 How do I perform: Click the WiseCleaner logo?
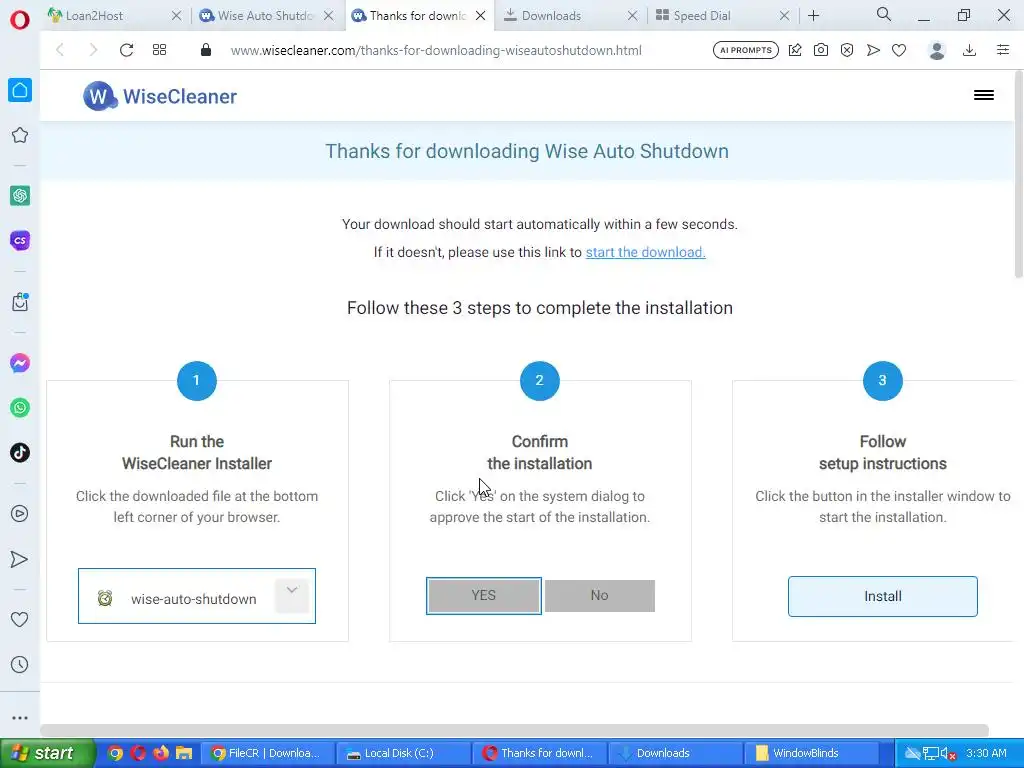point(160,96)
